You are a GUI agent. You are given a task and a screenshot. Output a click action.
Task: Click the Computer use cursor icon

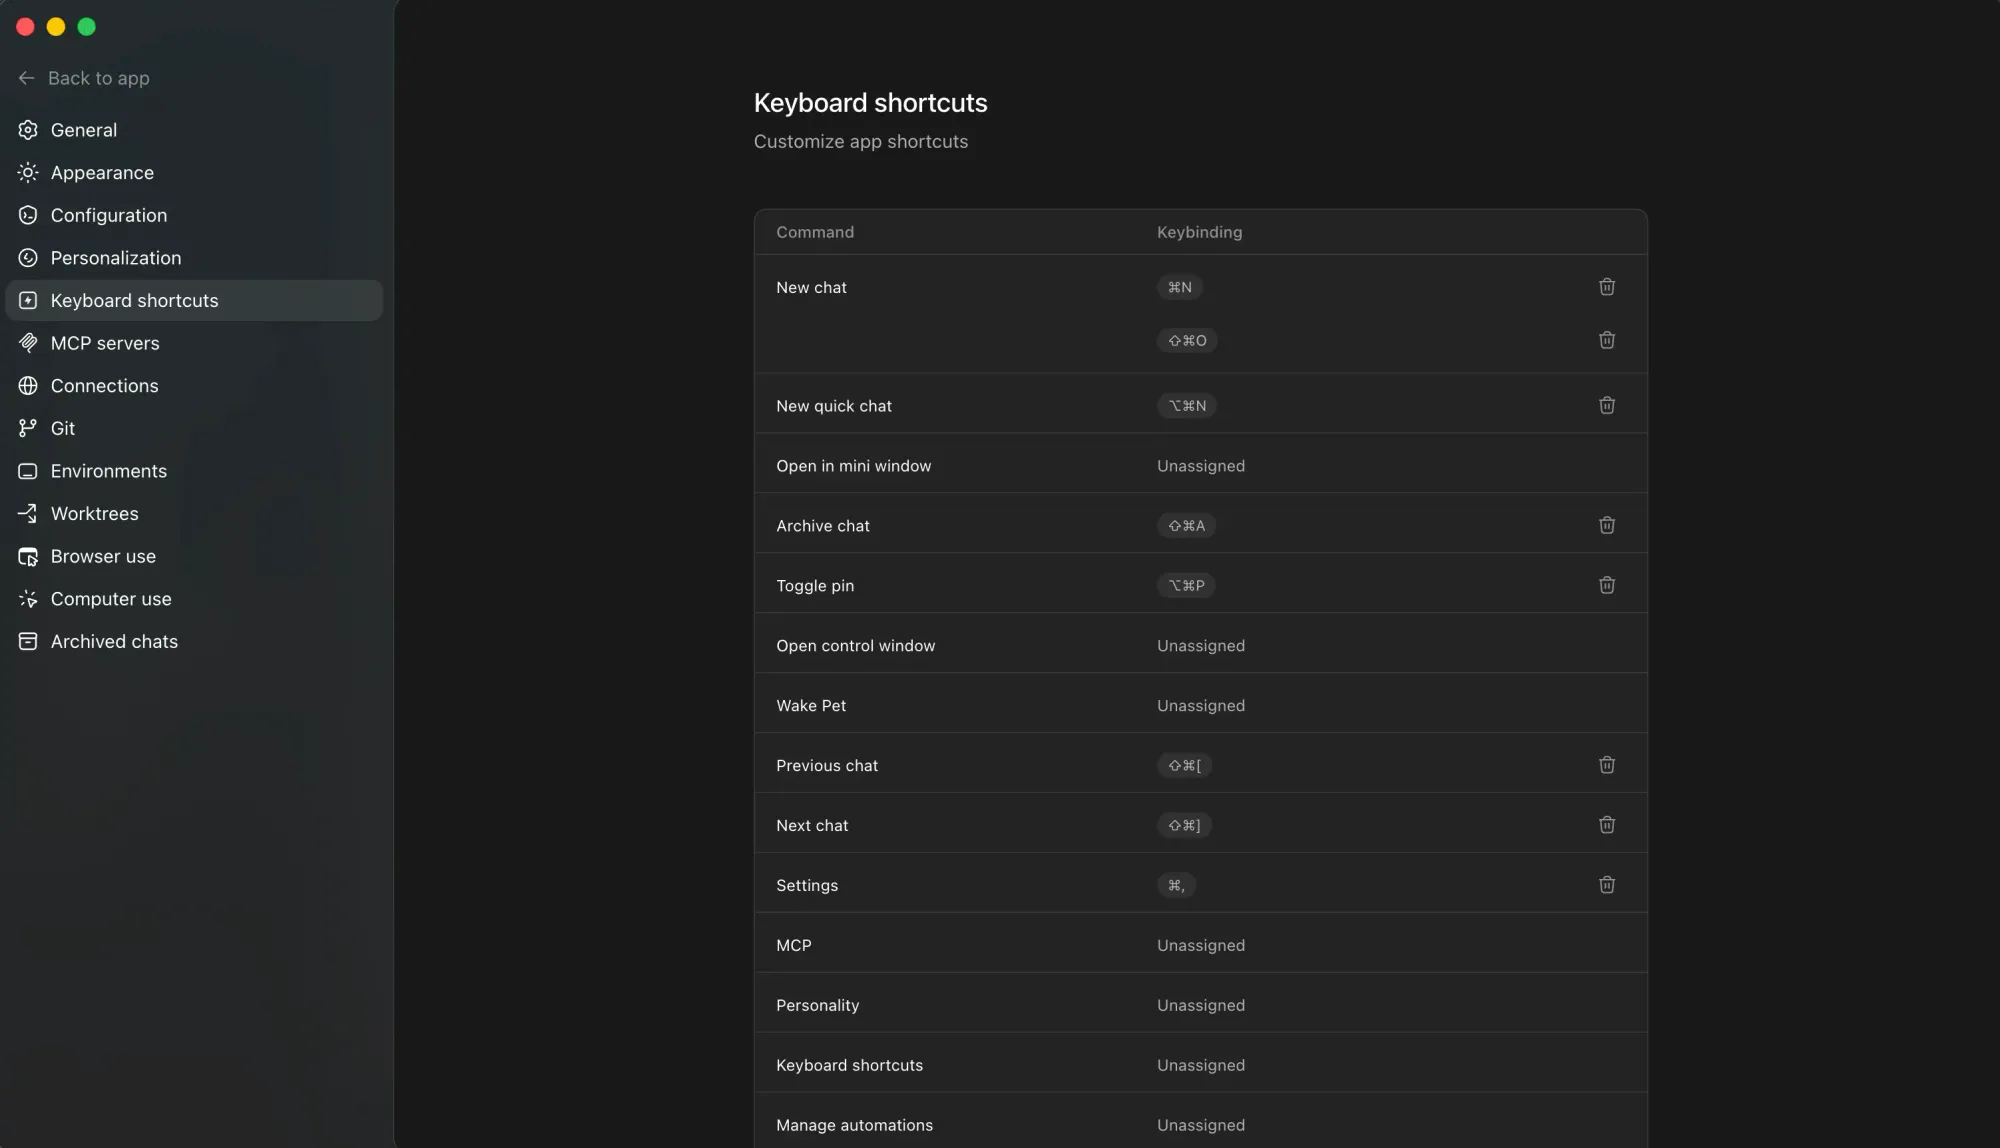pos(28,599)
